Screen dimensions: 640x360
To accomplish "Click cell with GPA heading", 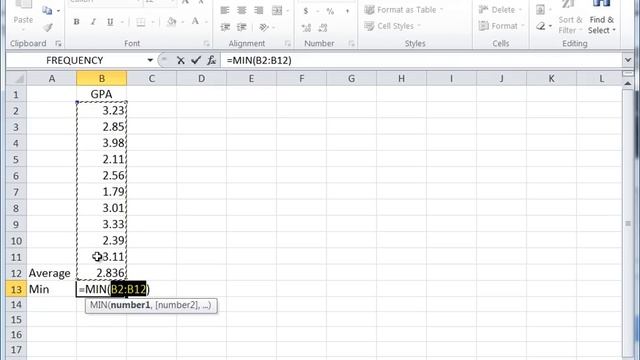I will click(102, 94).
